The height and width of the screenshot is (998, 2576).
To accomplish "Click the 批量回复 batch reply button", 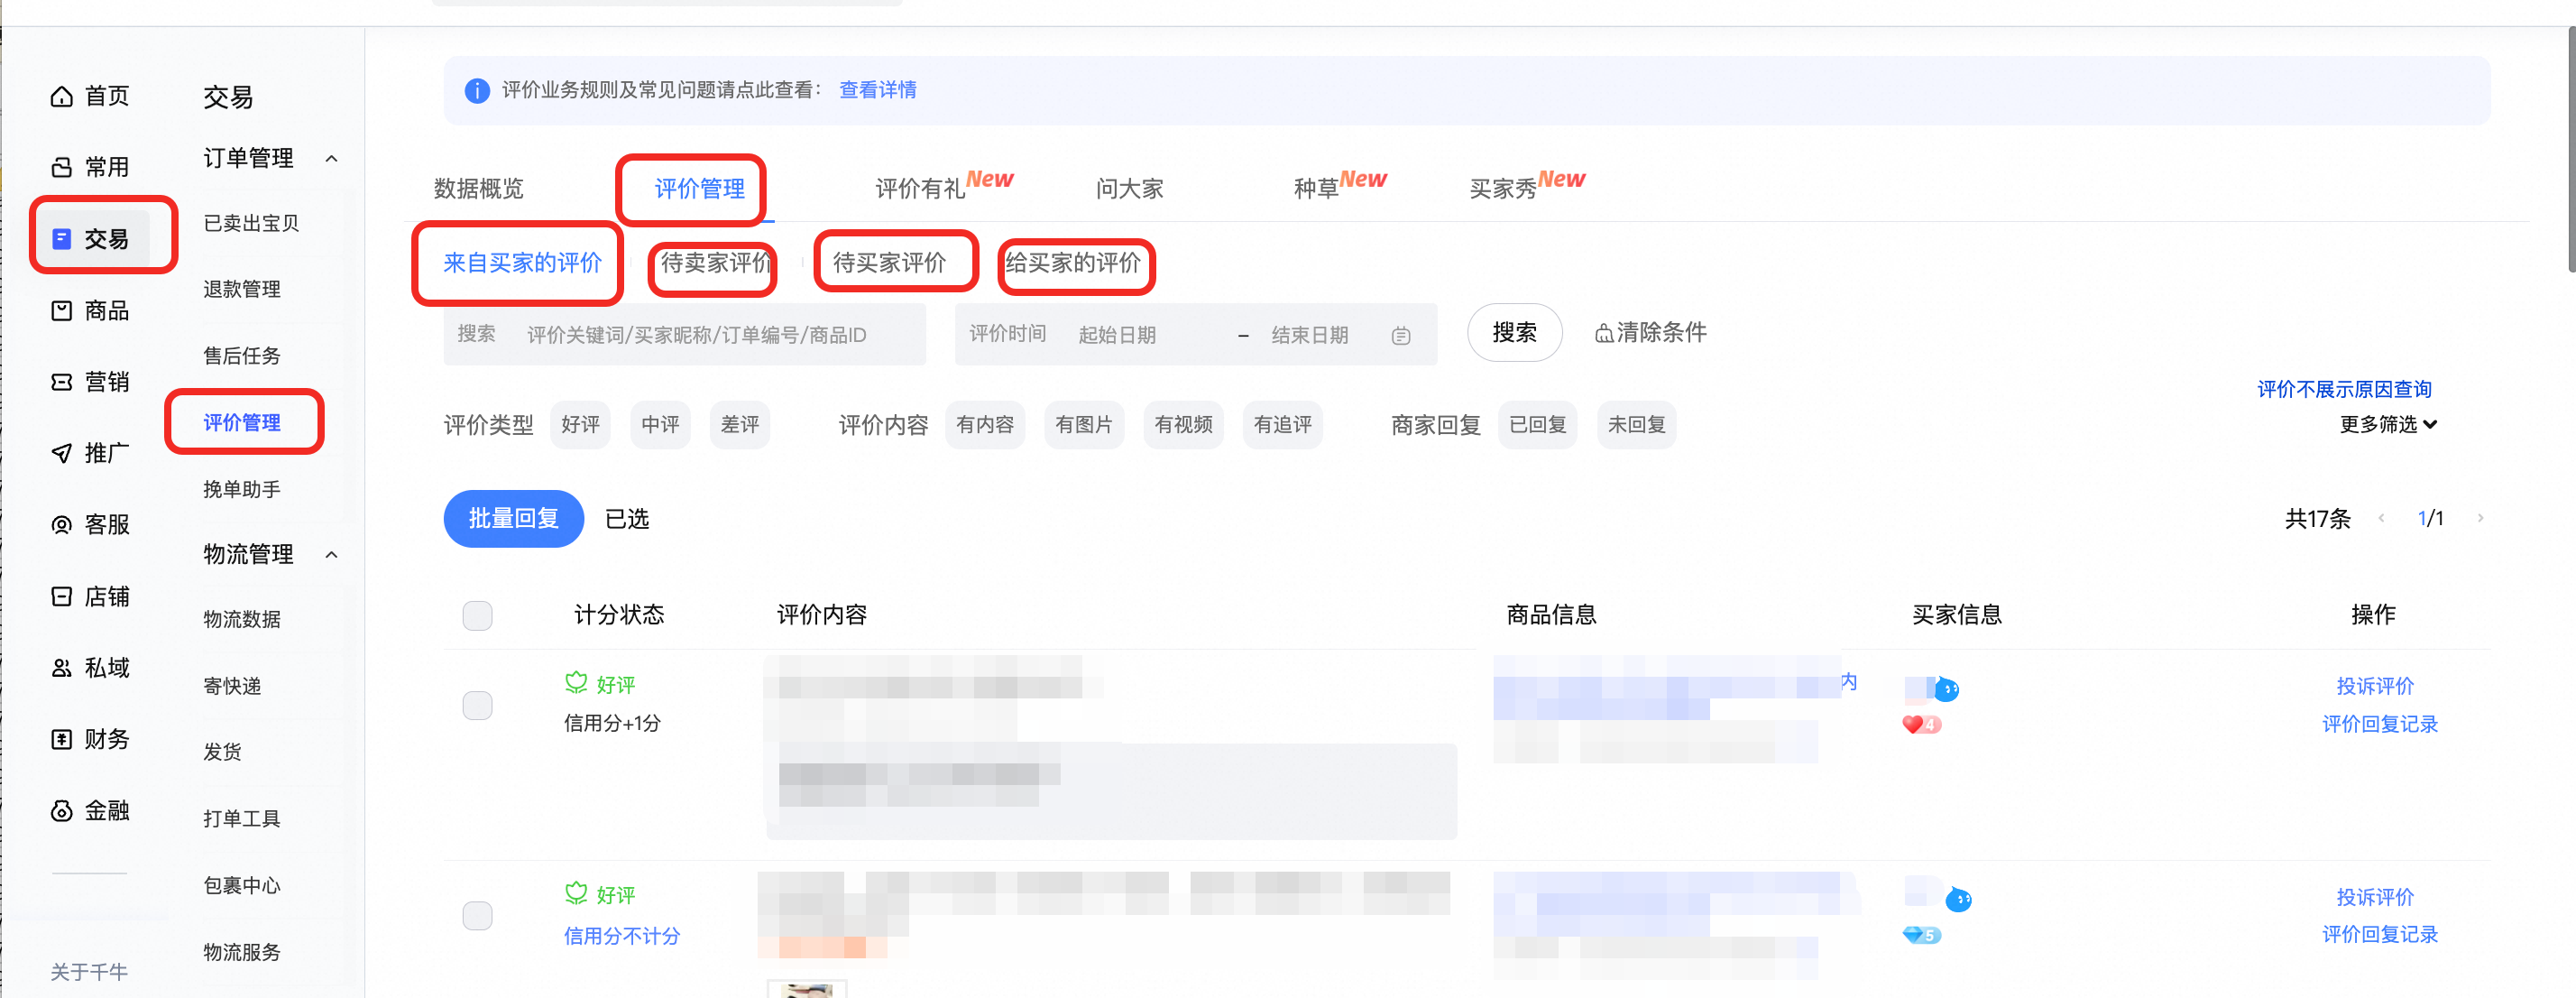I will (513, 518).
